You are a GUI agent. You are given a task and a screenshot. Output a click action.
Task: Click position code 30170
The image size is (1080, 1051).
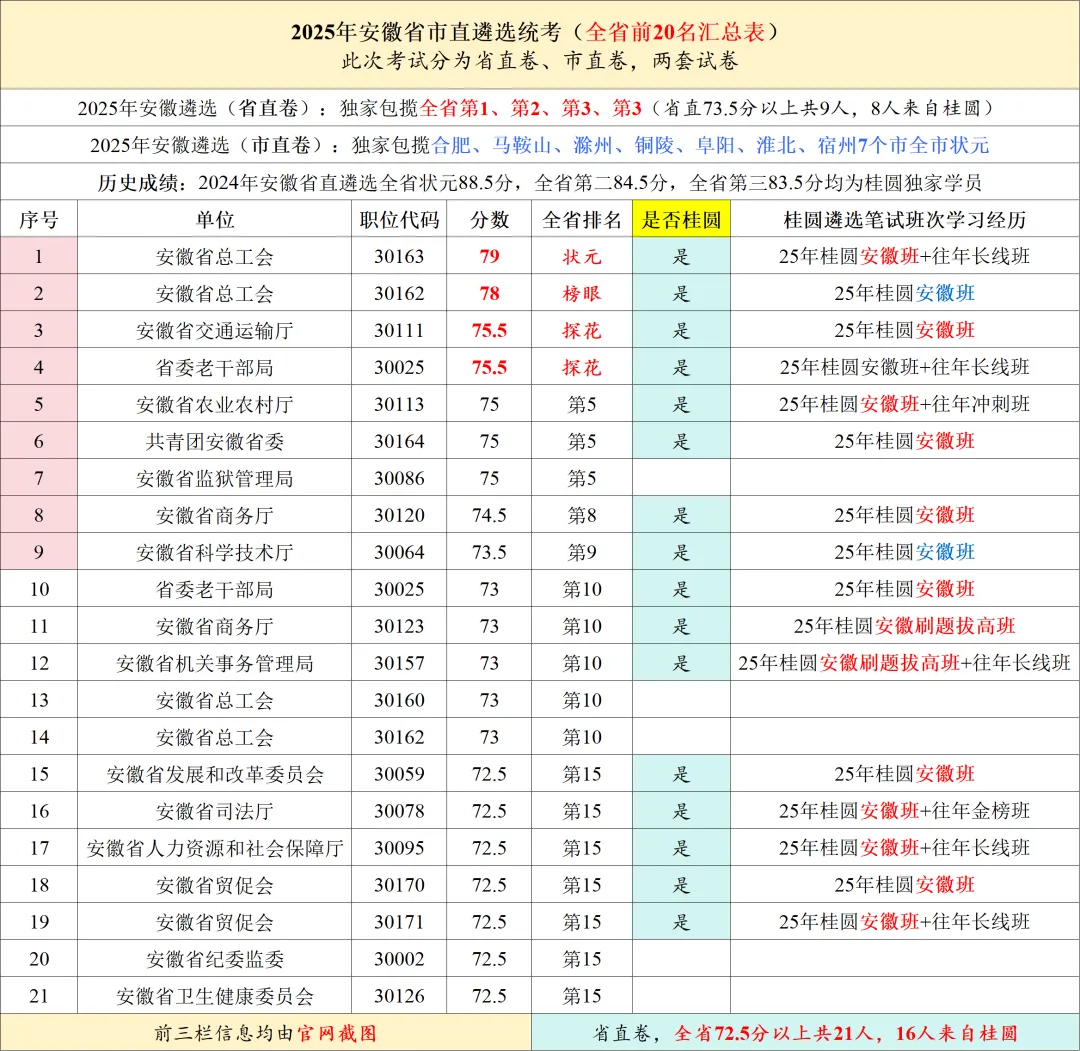coord(399,885)
